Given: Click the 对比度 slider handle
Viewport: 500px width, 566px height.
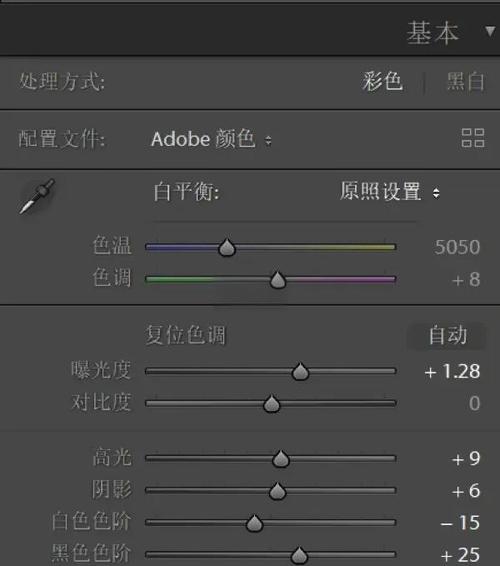Looking at the screenshot, I should (x=271, y=404).
